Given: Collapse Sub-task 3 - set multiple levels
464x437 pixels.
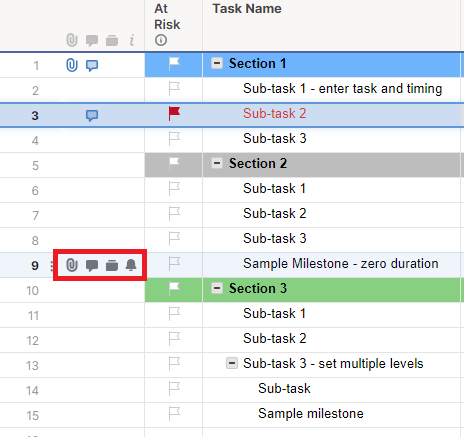Looking at the screenshot, I should click(232, 363).
